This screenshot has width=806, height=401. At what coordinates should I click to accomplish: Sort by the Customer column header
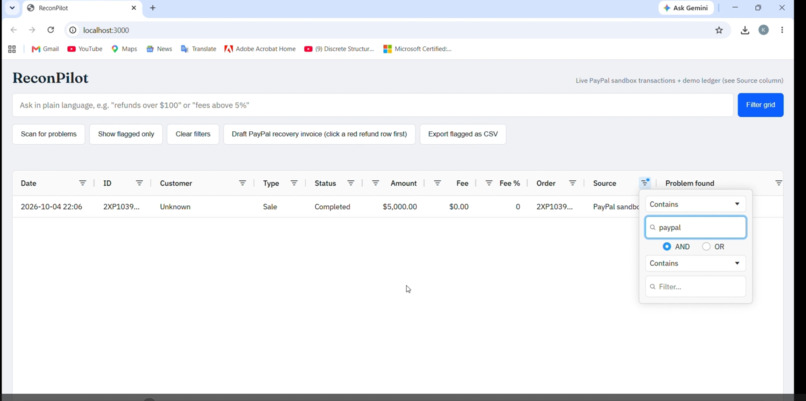pos(176,183)
